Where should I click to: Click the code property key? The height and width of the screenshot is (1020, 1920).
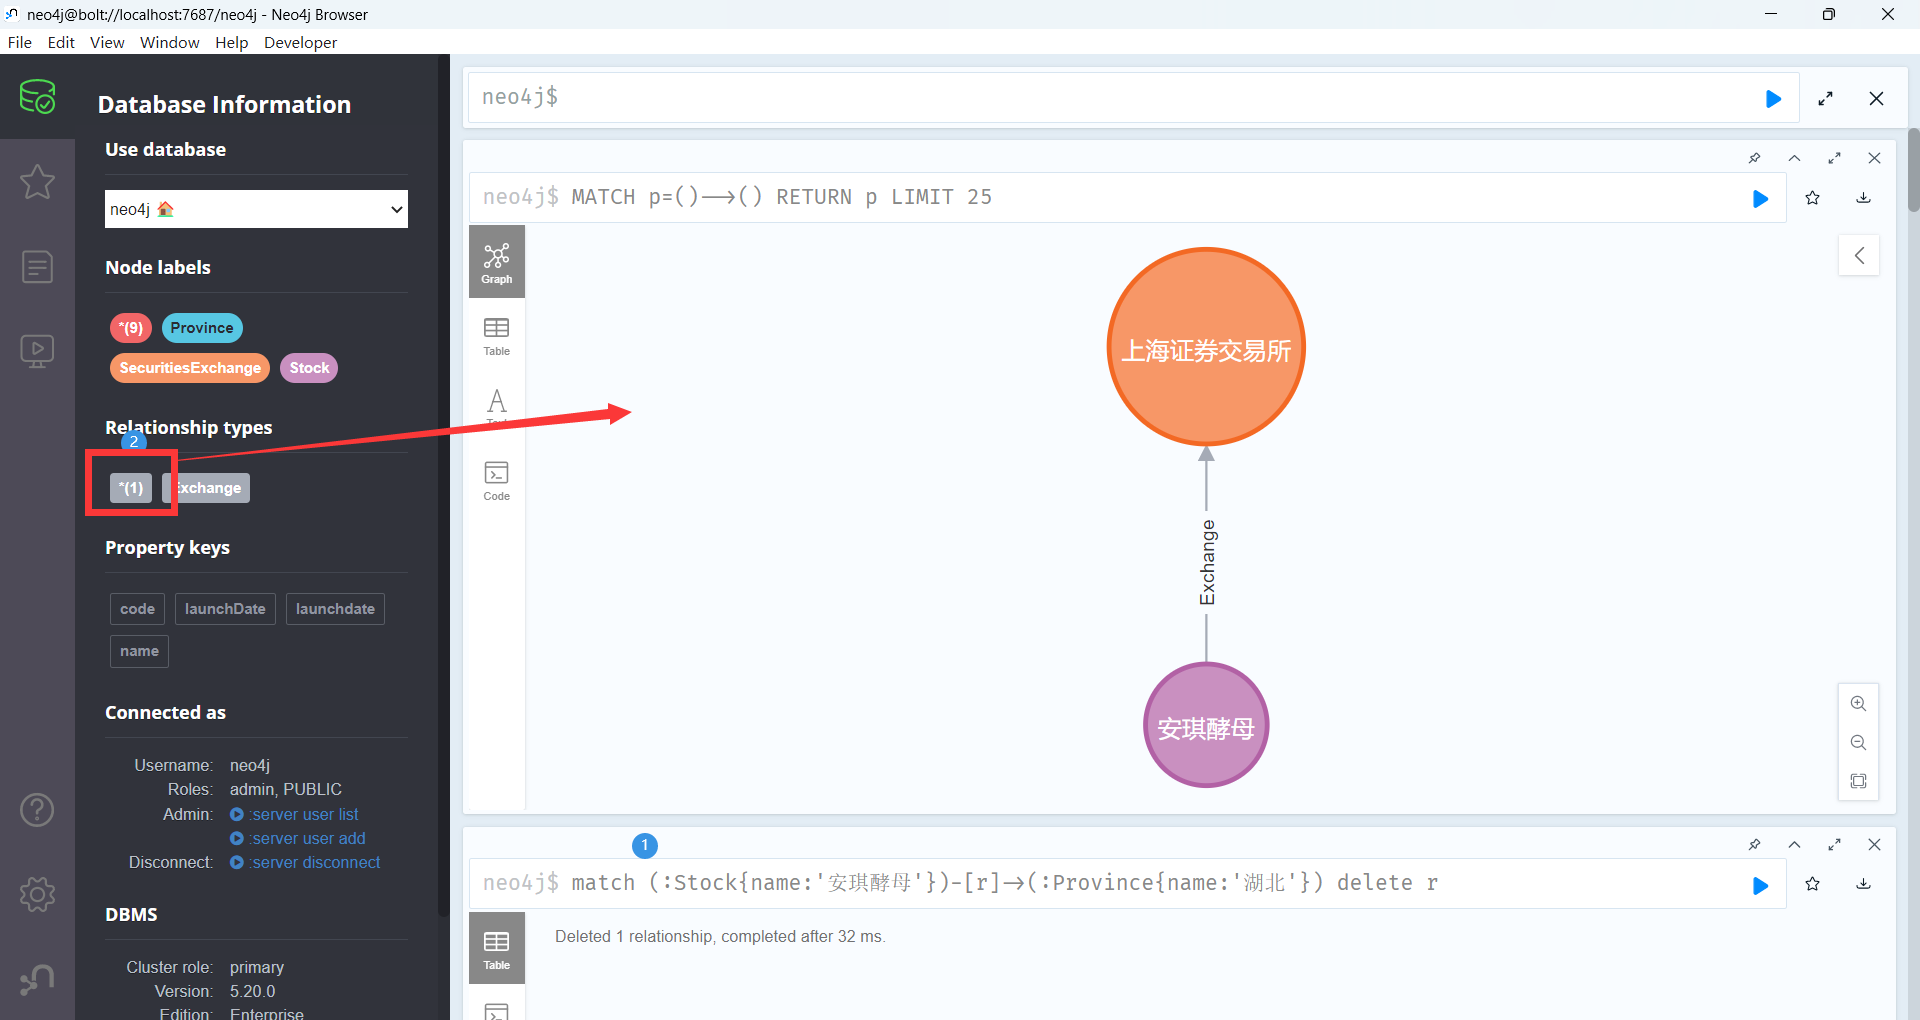click(137, 609)
